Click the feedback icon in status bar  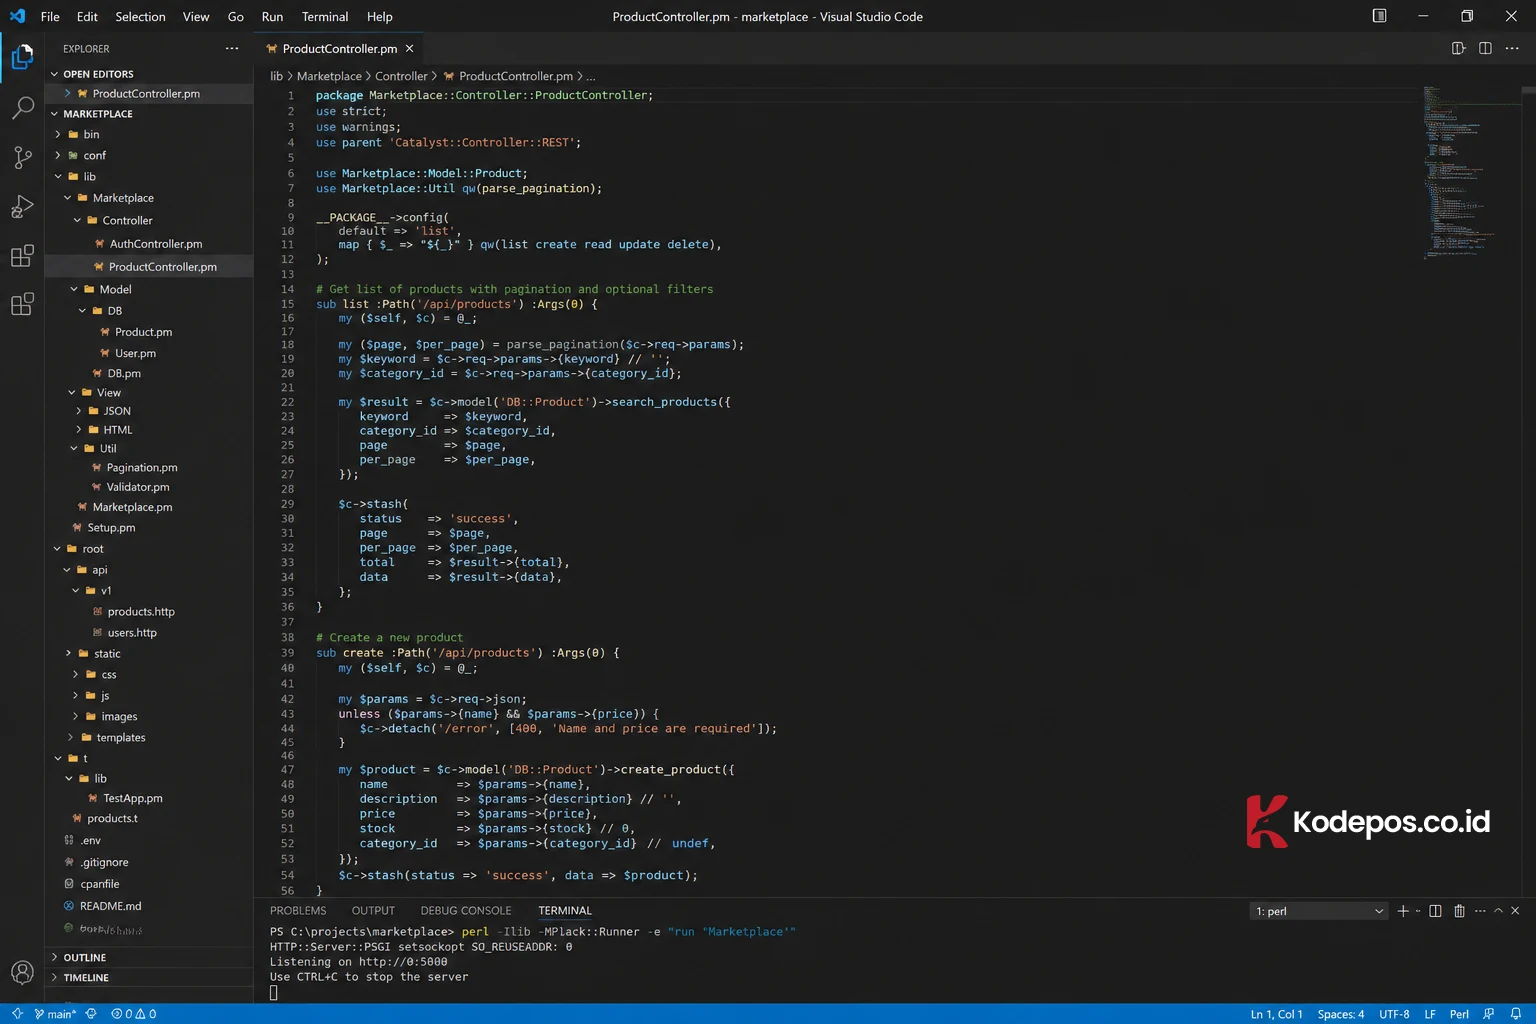coord(1489,1014)
